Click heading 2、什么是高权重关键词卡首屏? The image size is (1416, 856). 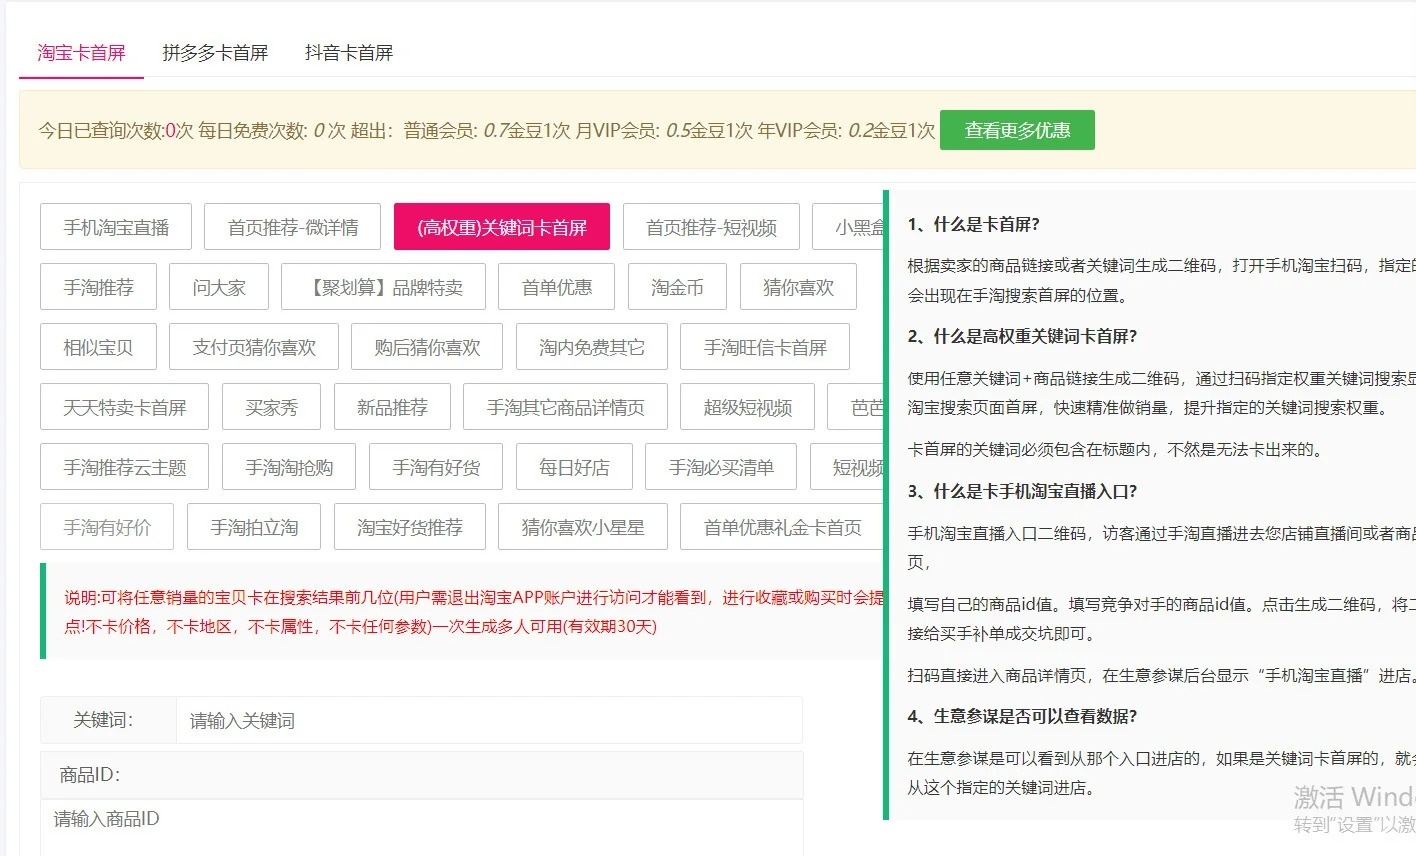click(1023, 336)
